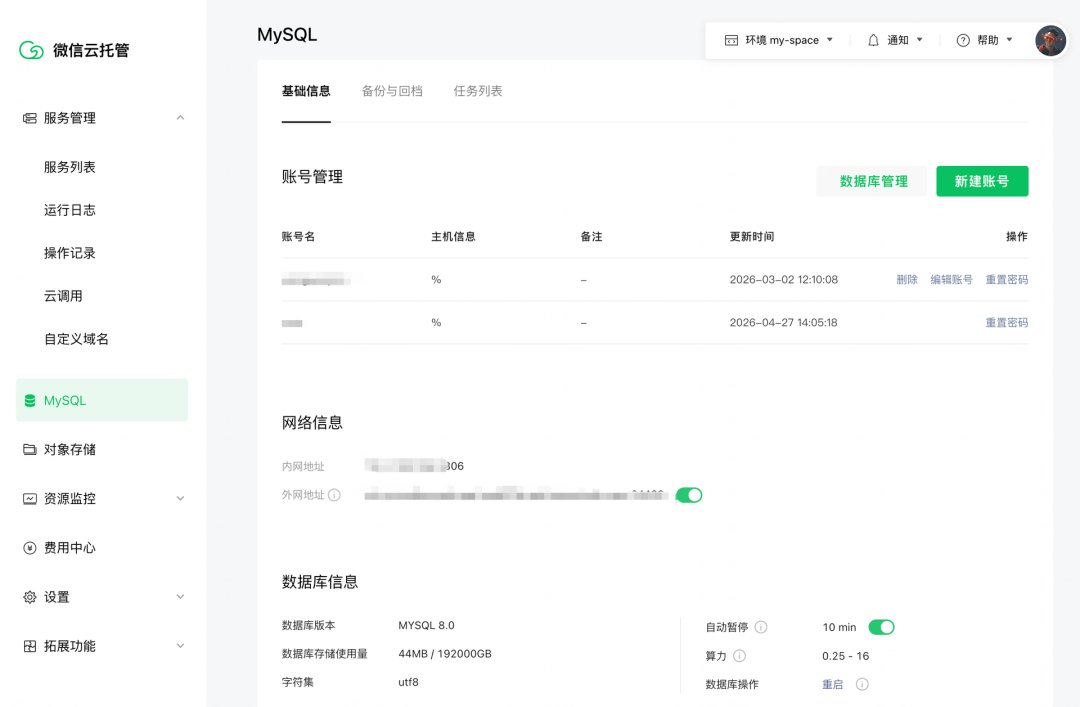Click info icon next to 自动暂停
1080x707 pixels.
tap(761, 627)
